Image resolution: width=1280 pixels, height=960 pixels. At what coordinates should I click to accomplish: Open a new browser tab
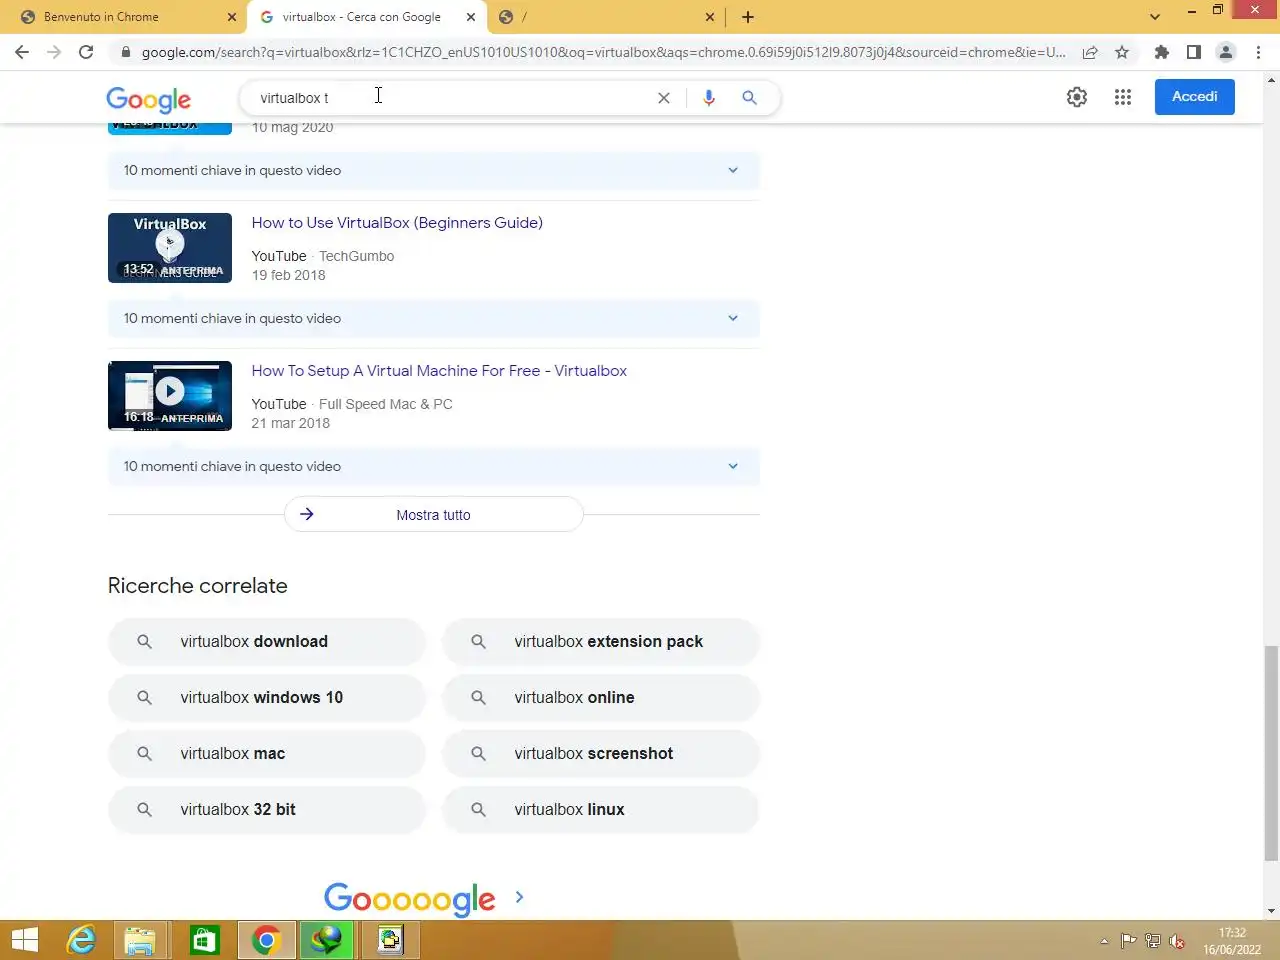748,17
